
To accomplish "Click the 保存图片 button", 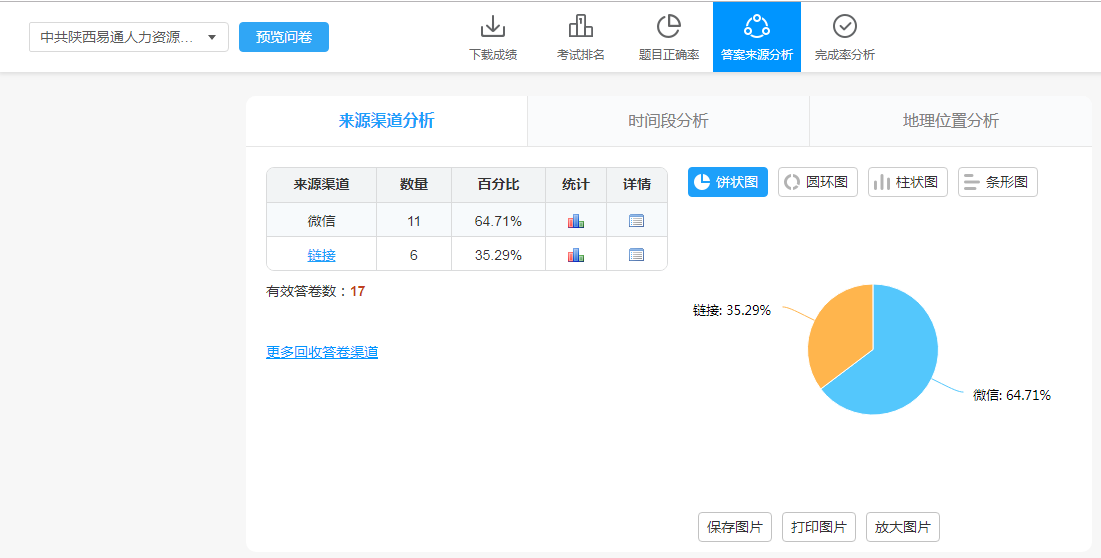I will 734,527.
